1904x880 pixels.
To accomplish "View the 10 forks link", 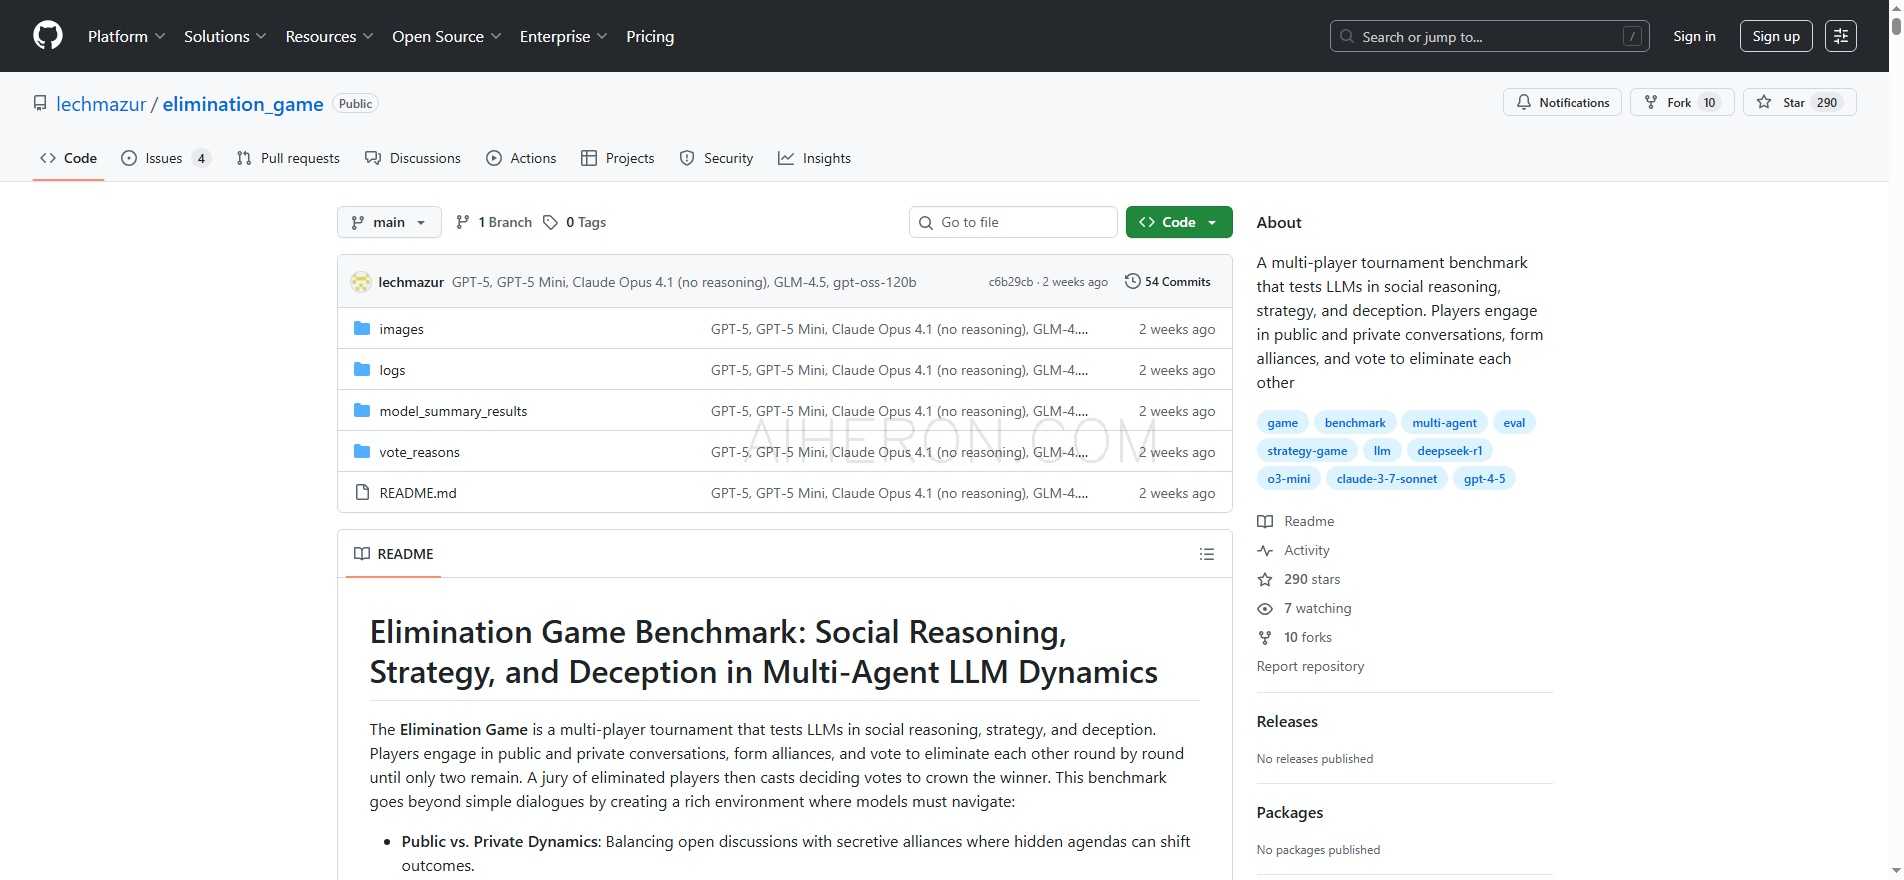I will (x=1295, y=637).
